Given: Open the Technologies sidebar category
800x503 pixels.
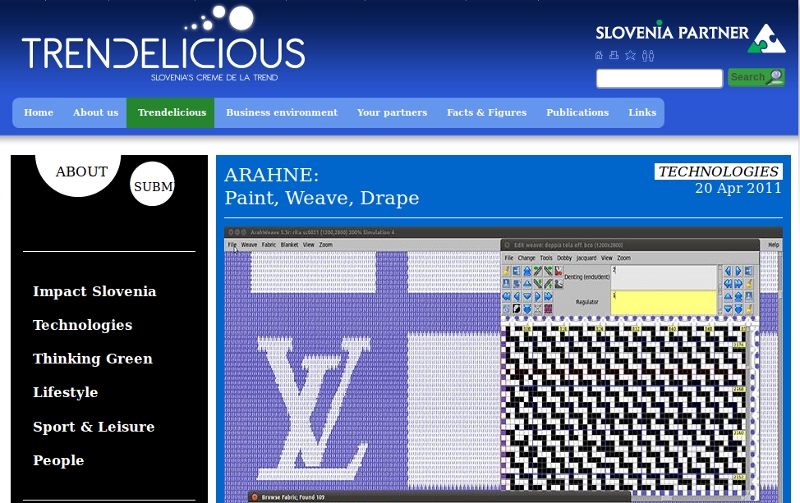Looking at the screenshot, I should pyautogui.click(x=83, y=325).
